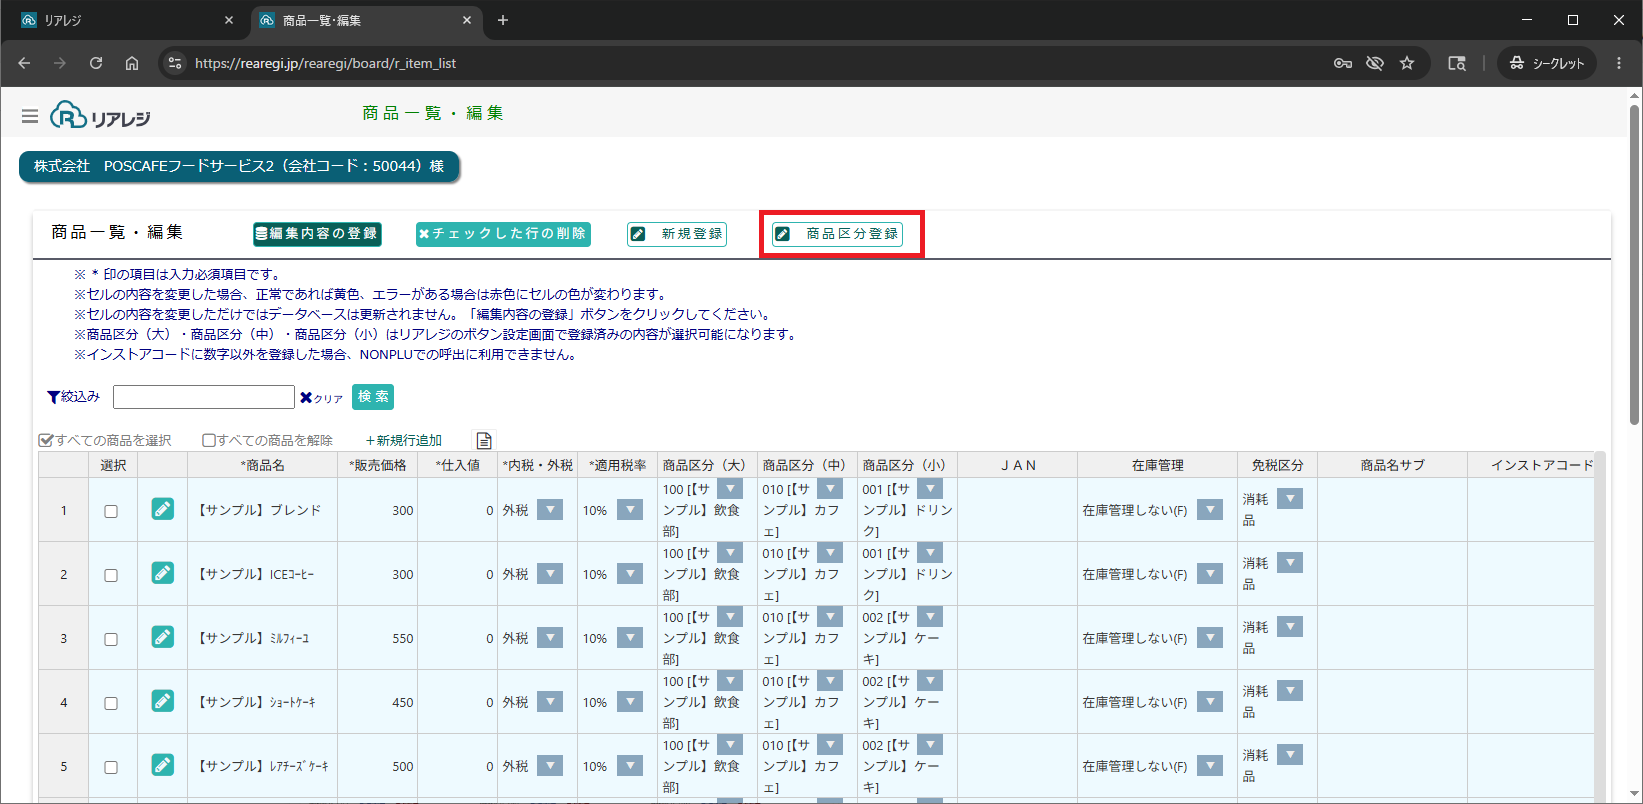Open 商品区分登録
Viewport: 1643px width, 804px height.
point(838,233)
